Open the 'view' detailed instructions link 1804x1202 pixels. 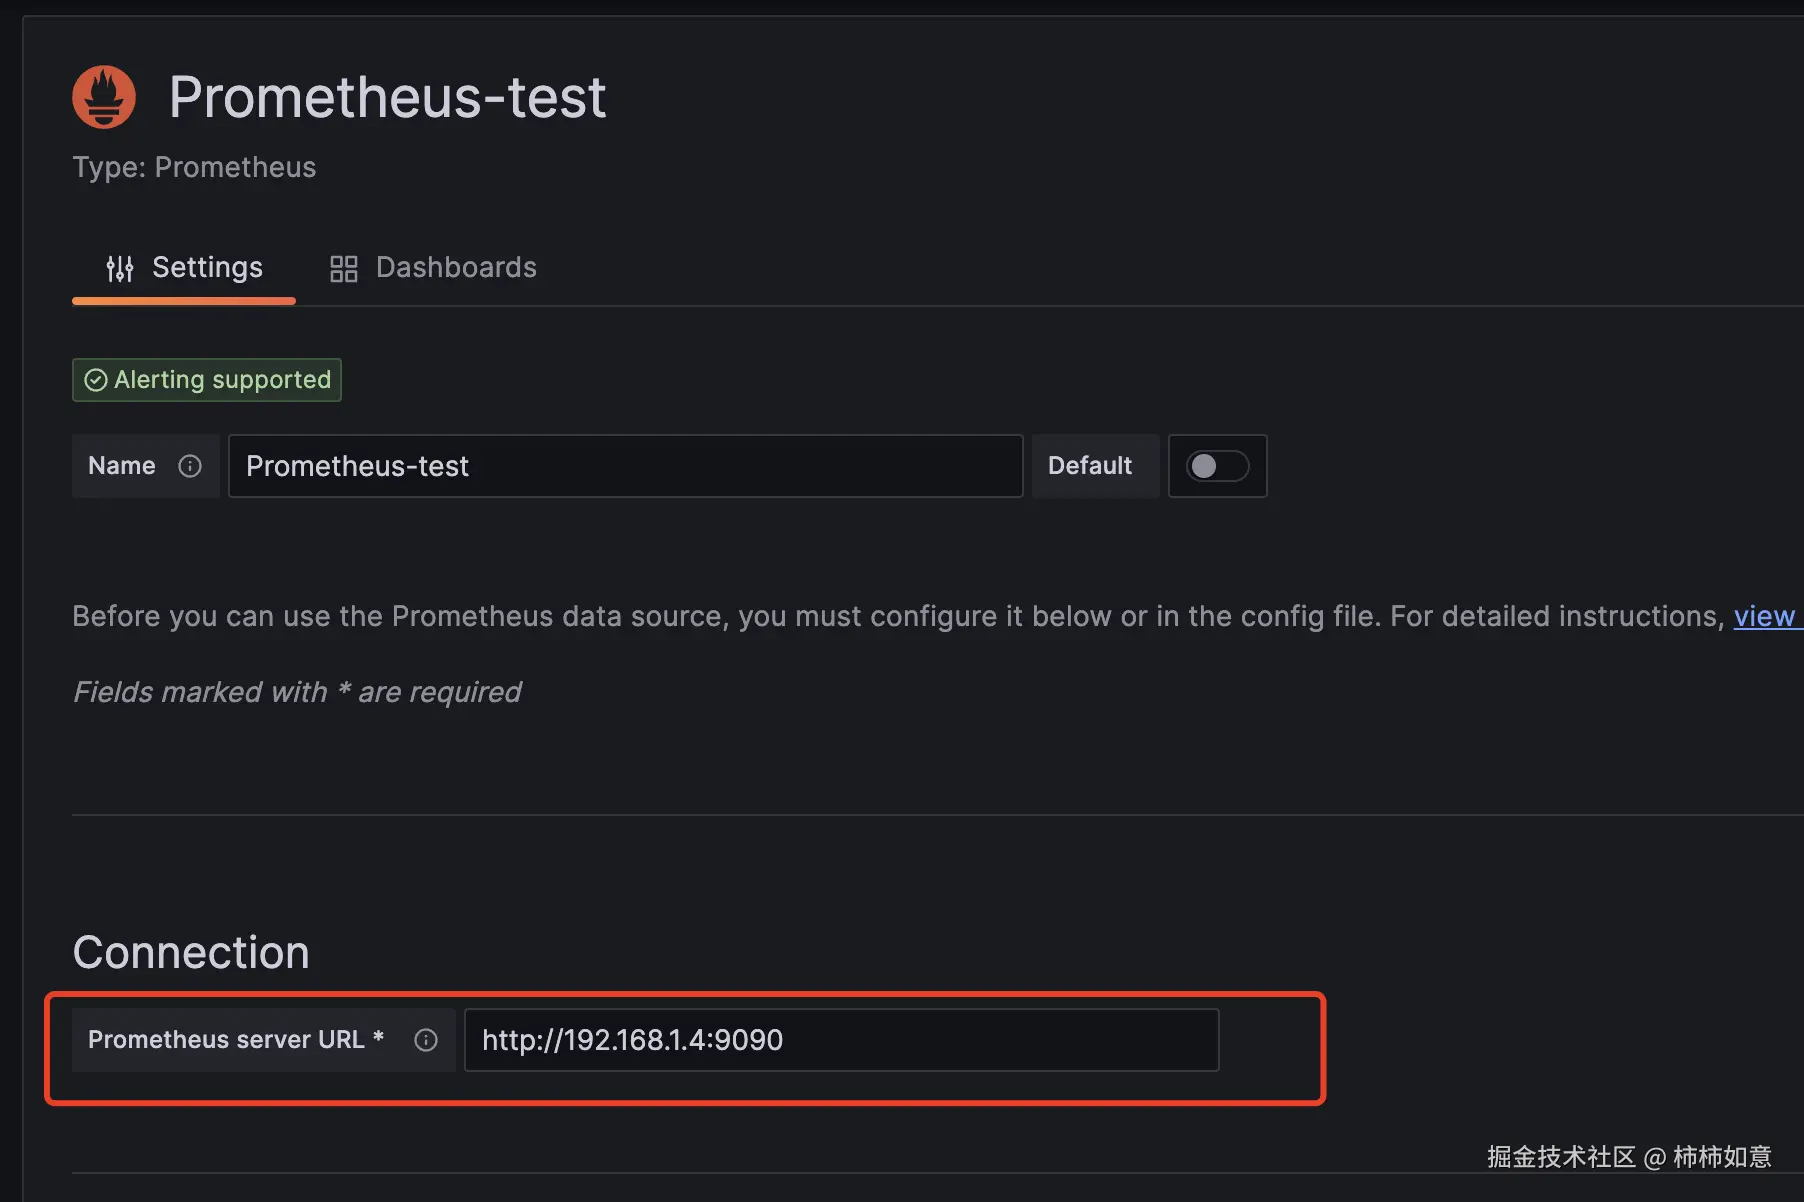(x=1766, y=616)
